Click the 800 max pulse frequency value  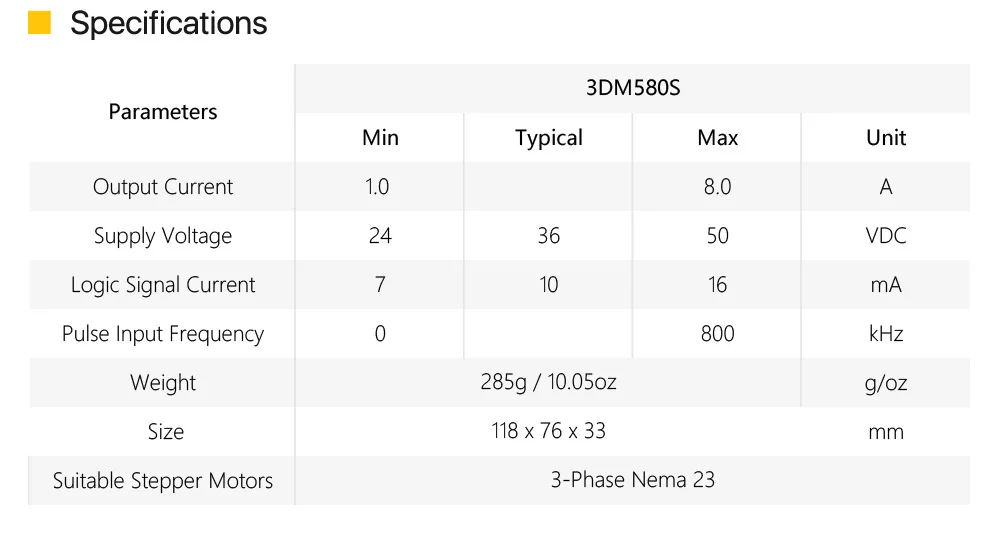717,334
